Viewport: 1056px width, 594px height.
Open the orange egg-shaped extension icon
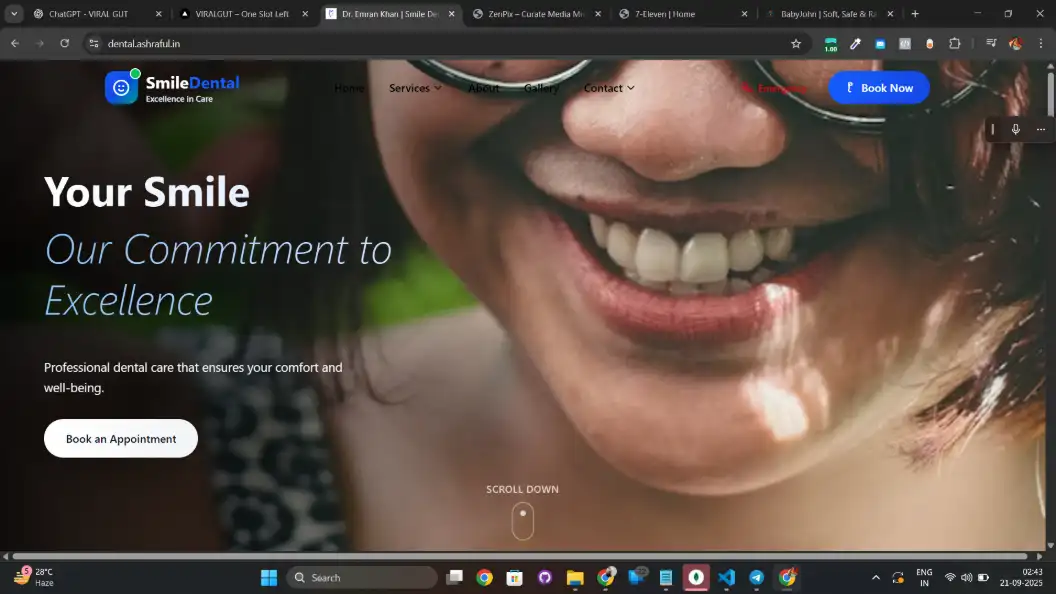(x=930, y=44)
